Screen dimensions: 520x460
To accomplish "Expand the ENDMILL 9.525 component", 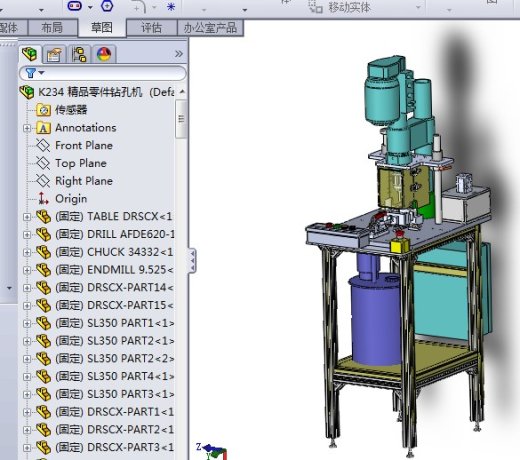I will (x=27, y=270).
